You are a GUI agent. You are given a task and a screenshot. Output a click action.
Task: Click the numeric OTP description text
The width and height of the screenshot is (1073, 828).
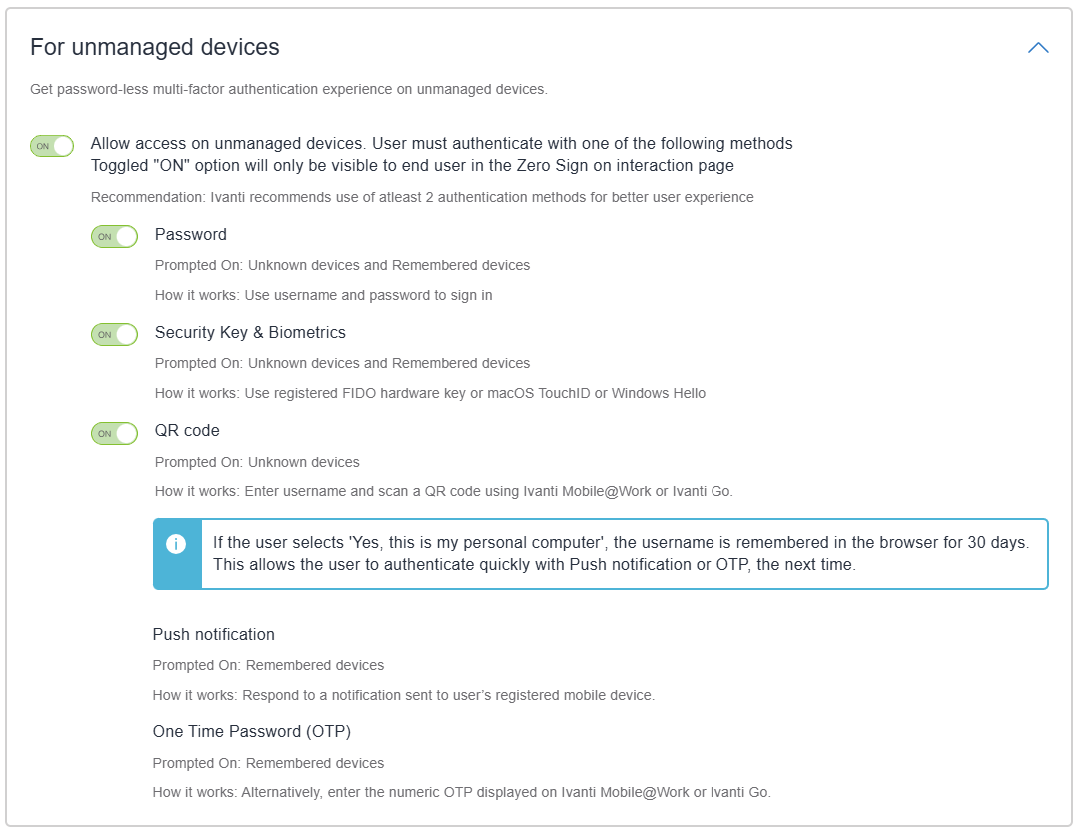pos(462,792)
